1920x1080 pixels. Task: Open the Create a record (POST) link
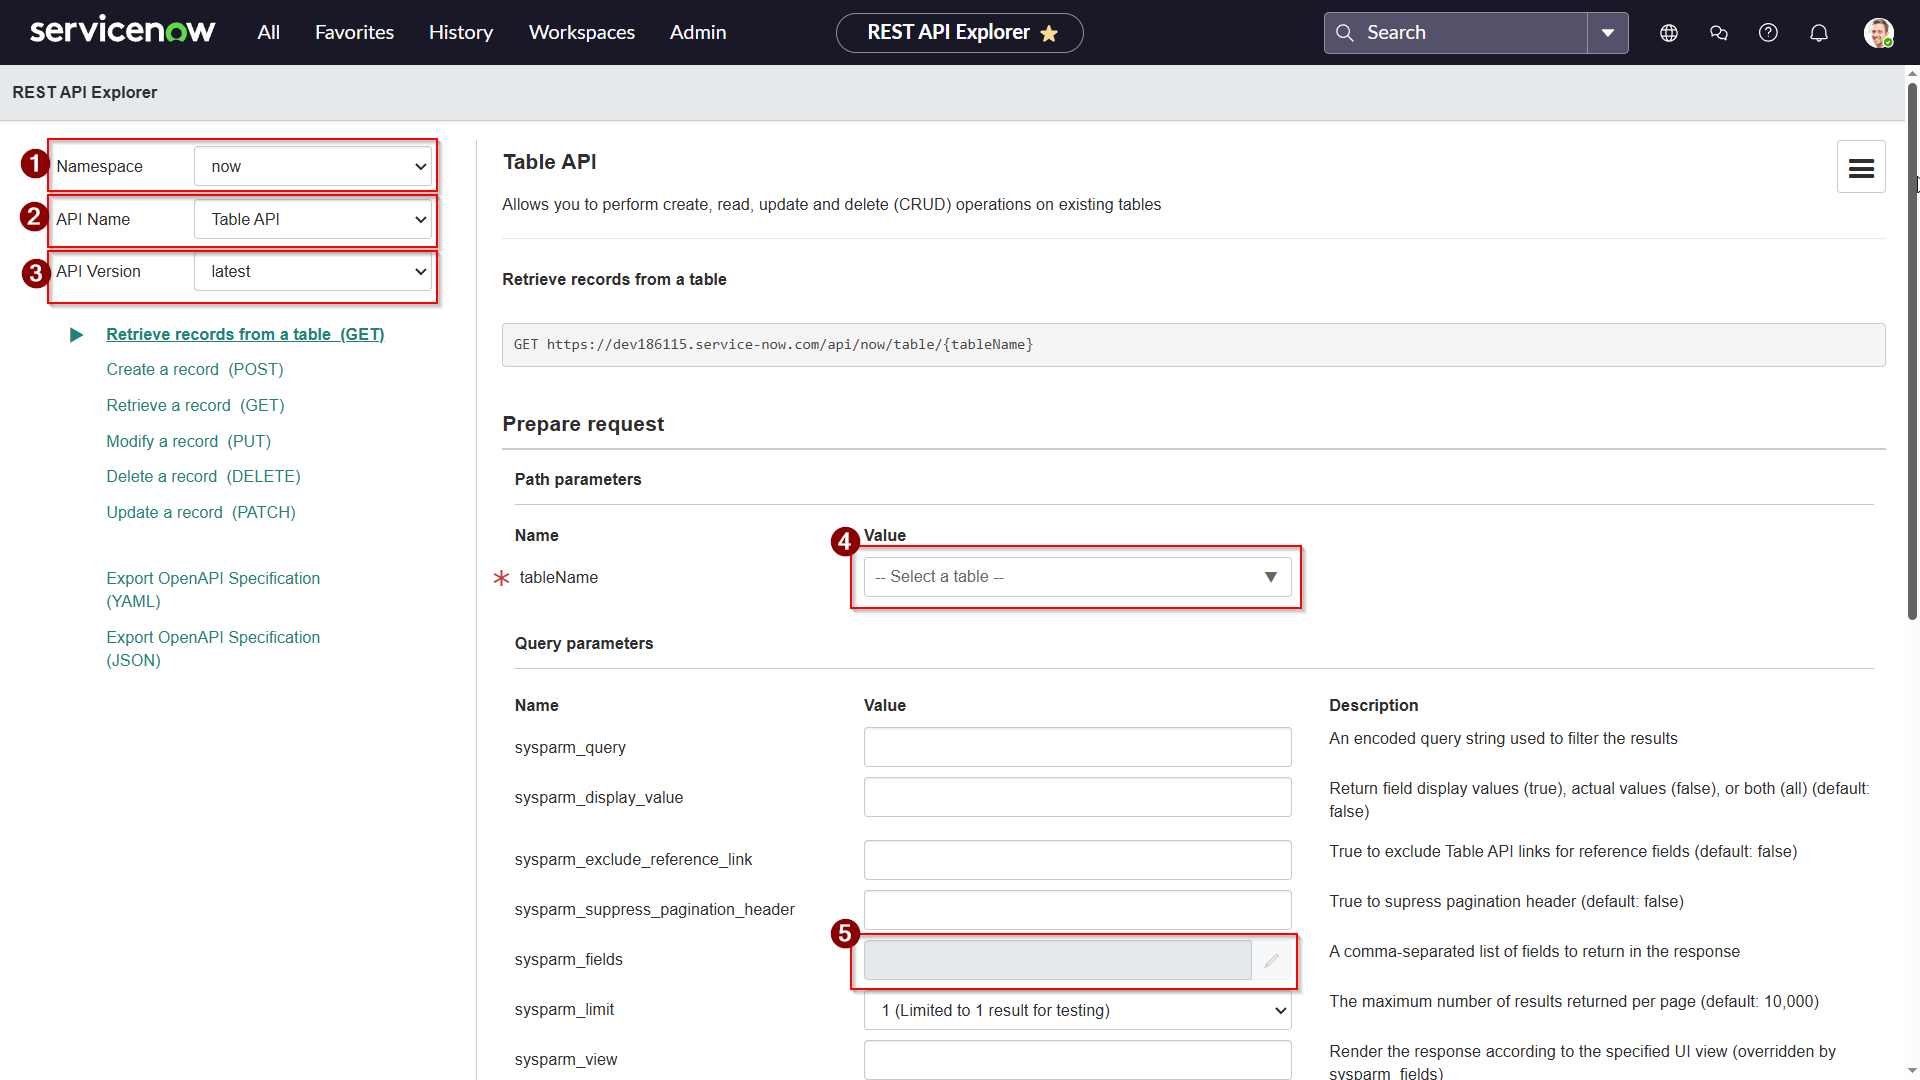195,369
